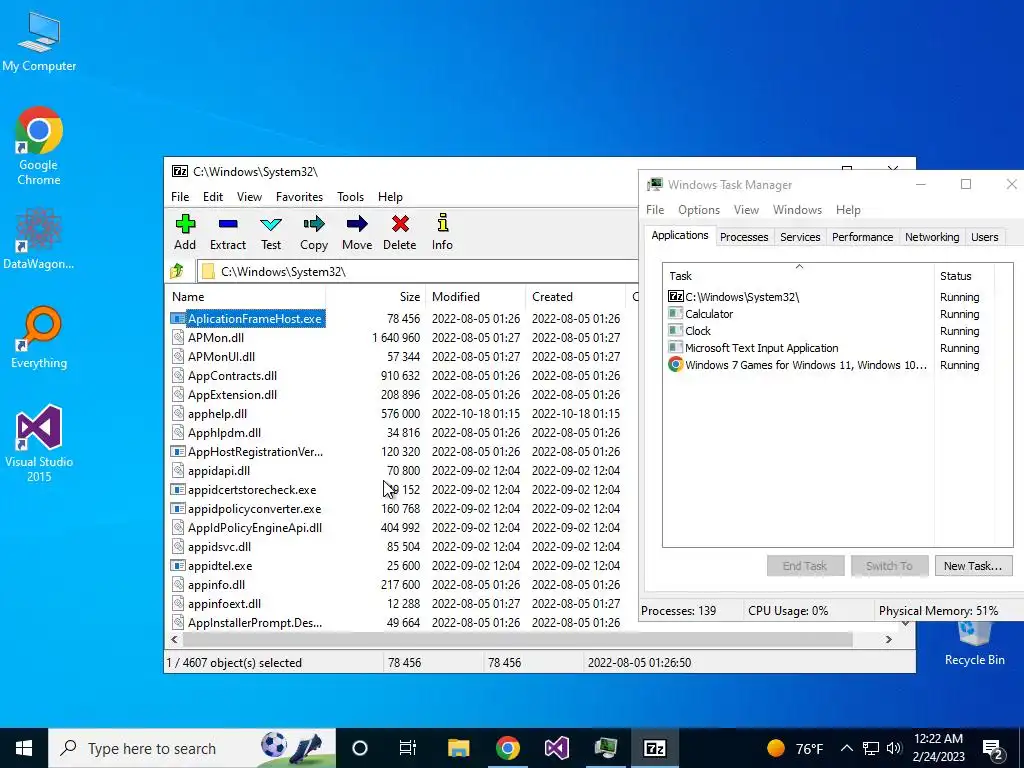This screenshot has height=768, width=1024.
Task: Switch to the Performance tab
Action: [862, 237]
